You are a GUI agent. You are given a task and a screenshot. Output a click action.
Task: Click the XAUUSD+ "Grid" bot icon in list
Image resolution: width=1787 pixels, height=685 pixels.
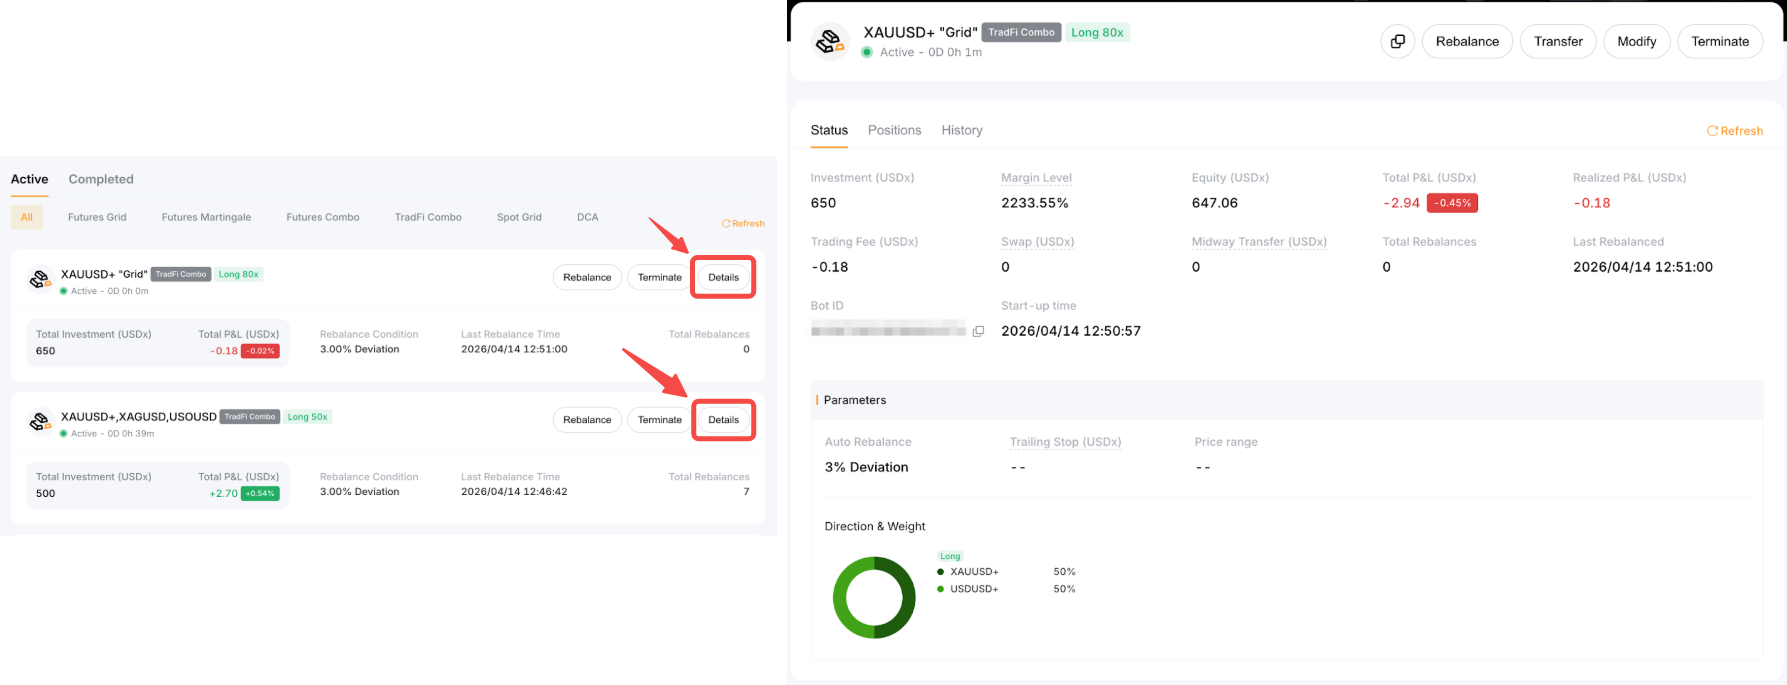pyautogui.click(x=40, y=280)
